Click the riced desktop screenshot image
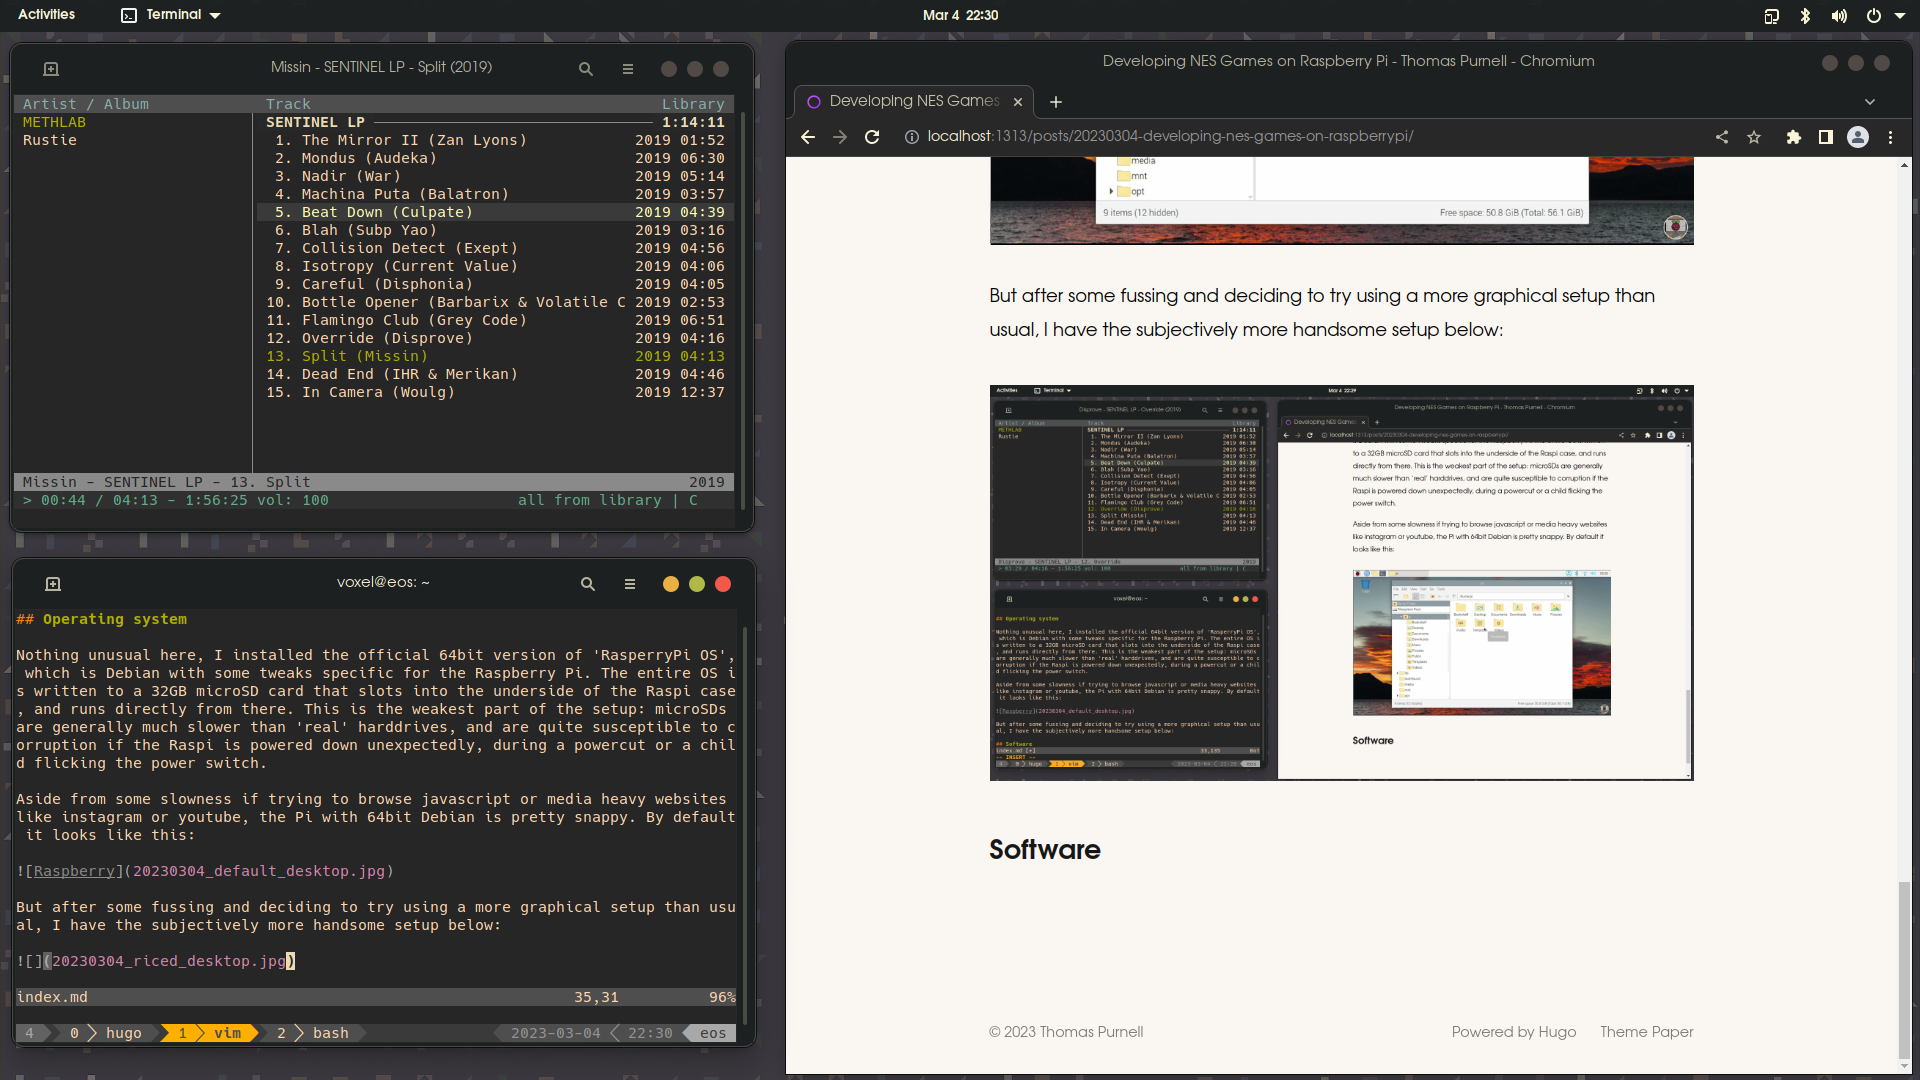Viewport: 1920px width, 1080px height. point(1341,582)
